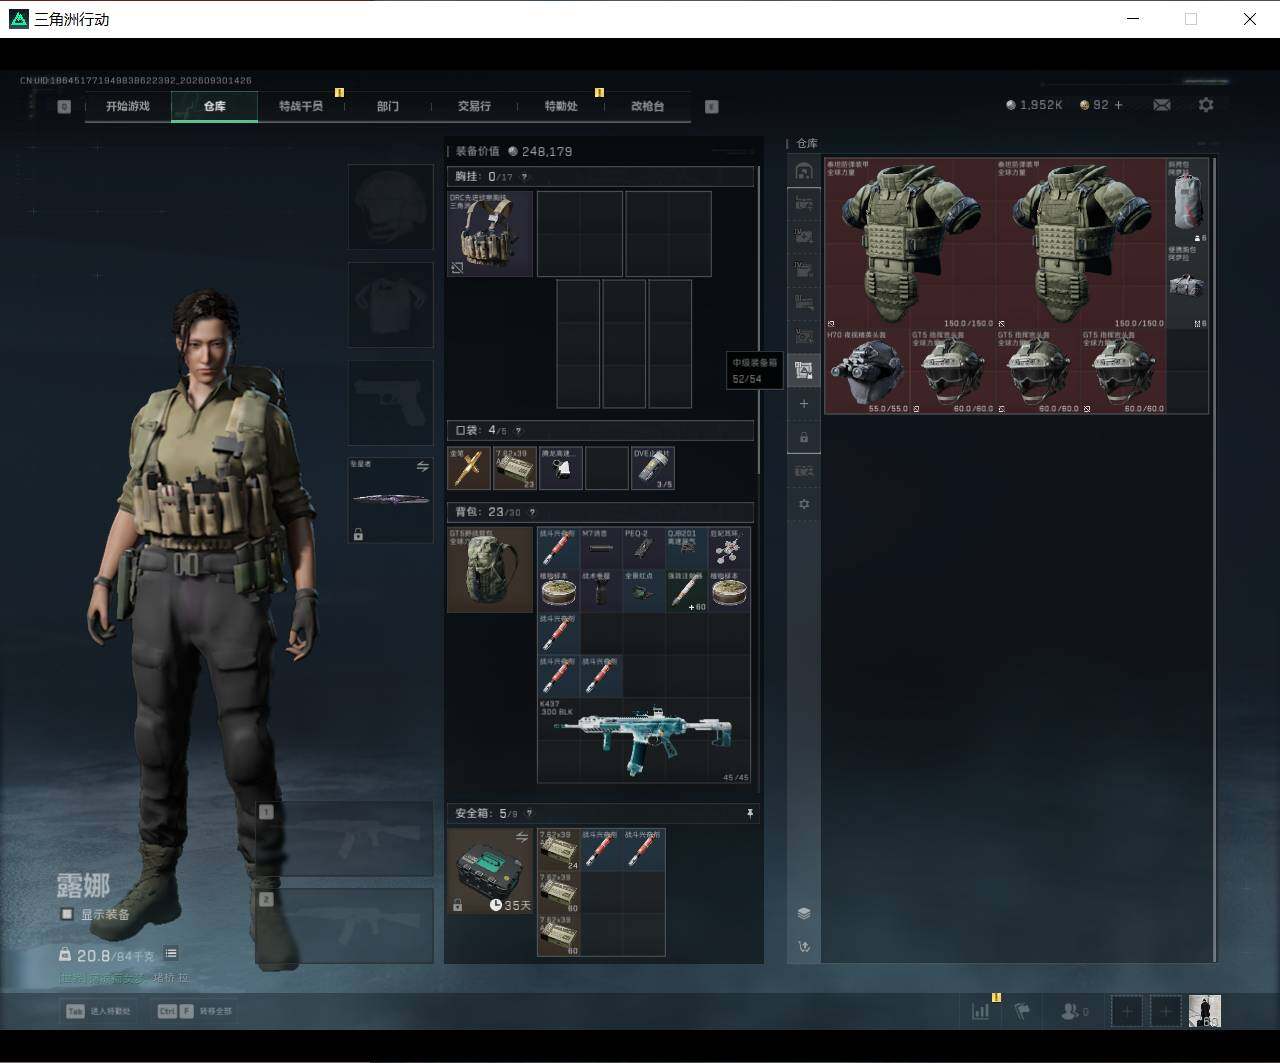The image size is (1280, 1063).
Task: Click the help icon next to 安全箱
Action: (529, 814)
